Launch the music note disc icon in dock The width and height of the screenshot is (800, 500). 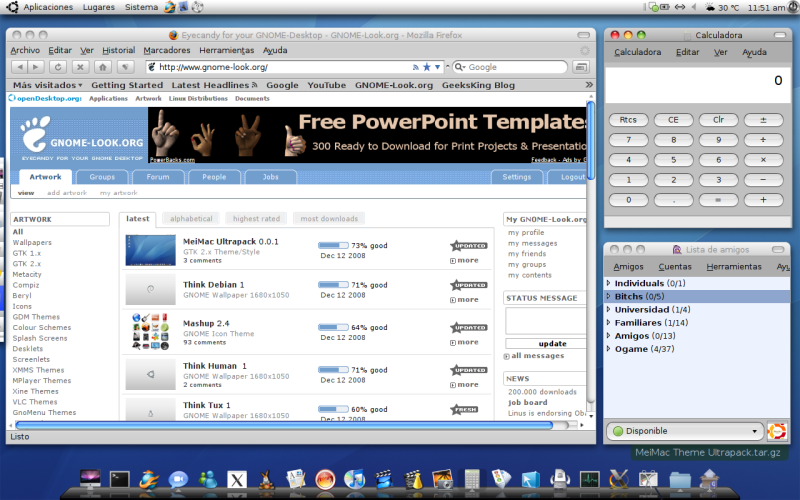click(354, 480)
